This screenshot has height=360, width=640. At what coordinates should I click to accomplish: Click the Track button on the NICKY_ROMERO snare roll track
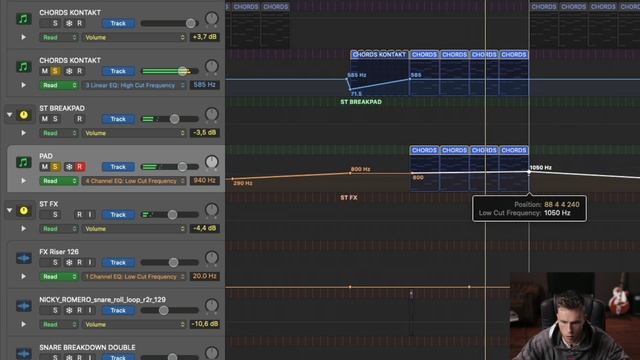(118, 311)
